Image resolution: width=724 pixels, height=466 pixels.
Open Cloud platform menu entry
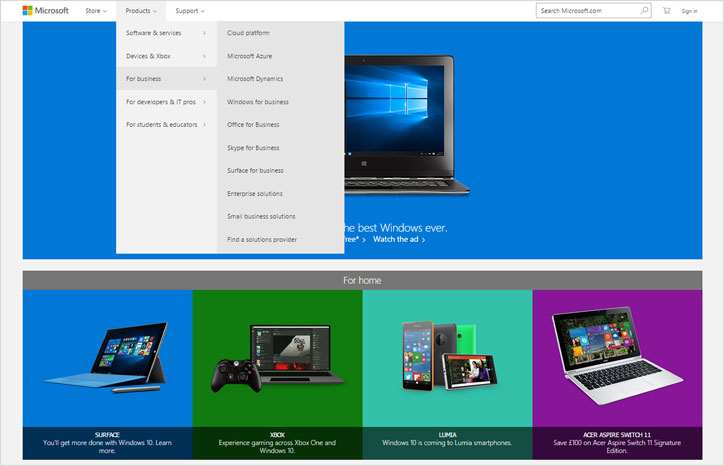[x=248, y=33]
